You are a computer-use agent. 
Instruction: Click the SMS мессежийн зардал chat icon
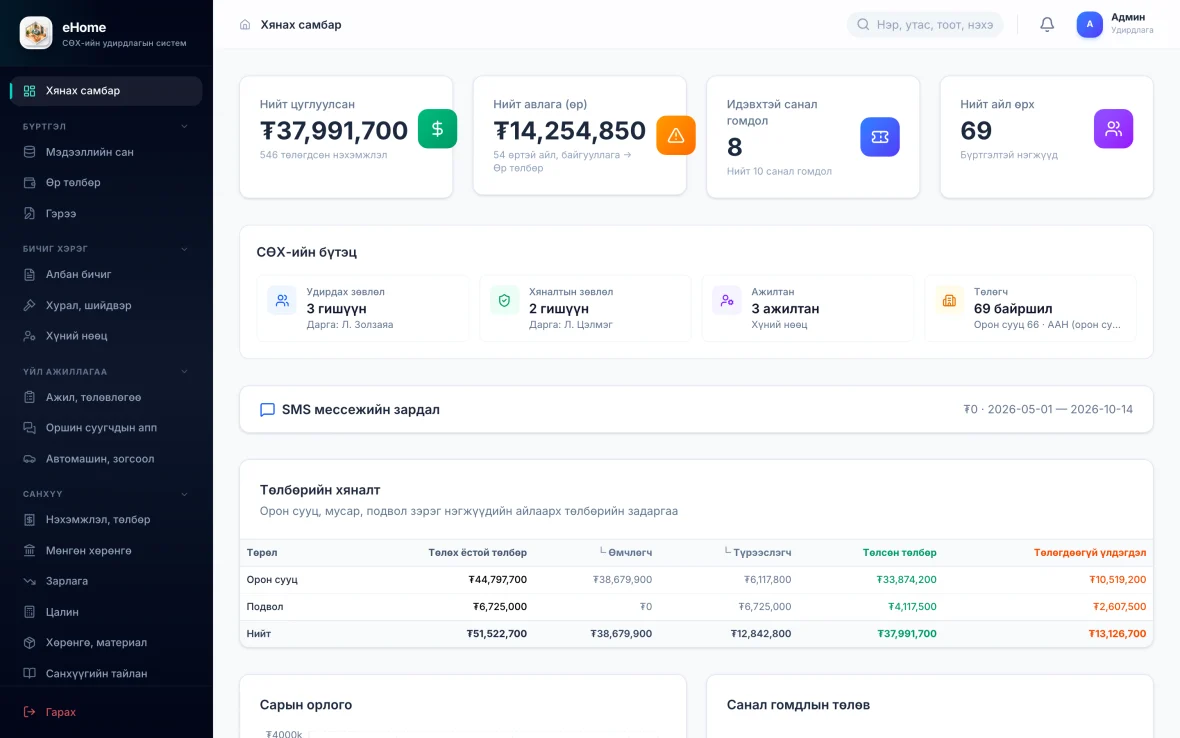(267, 410)
